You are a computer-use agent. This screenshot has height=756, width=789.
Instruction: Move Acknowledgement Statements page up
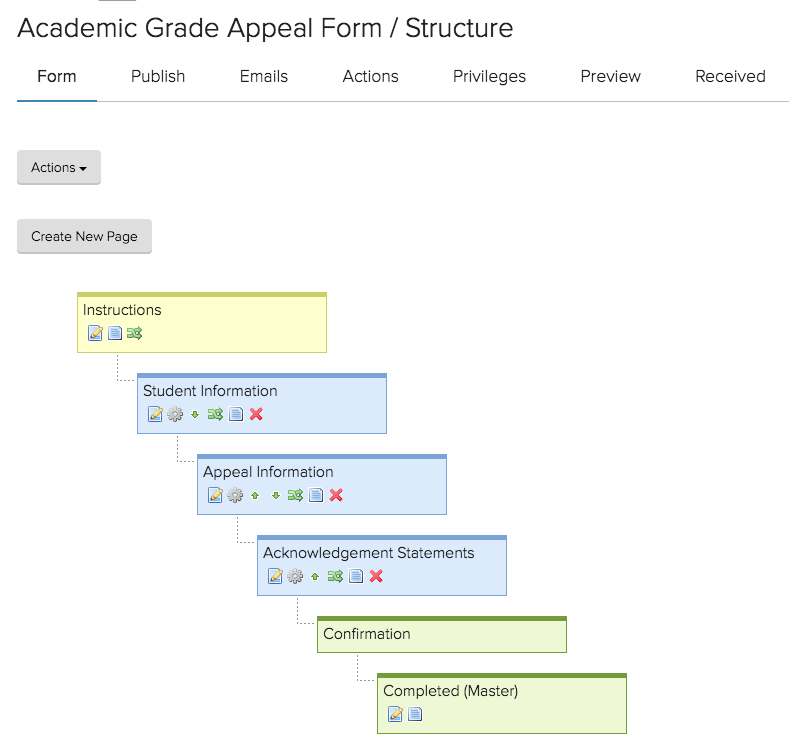[315, 576]
